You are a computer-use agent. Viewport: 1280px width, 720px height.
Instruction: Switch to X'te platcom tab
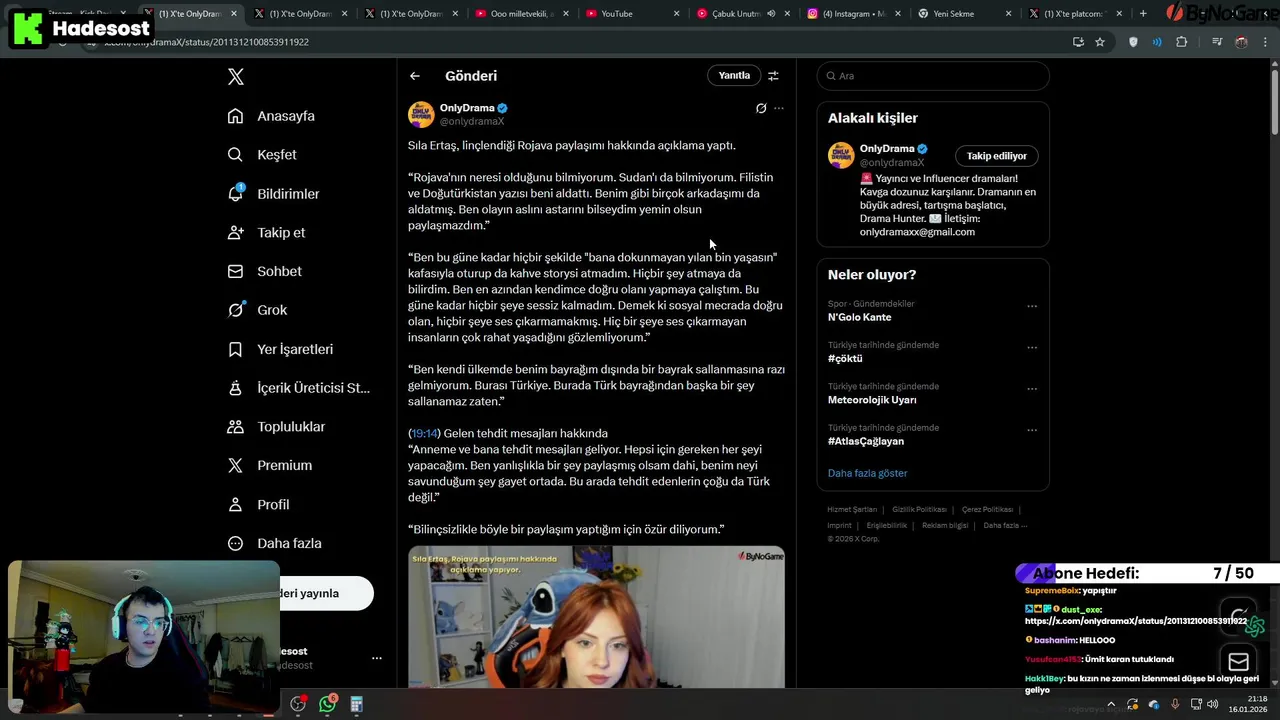pos(1075,14)
